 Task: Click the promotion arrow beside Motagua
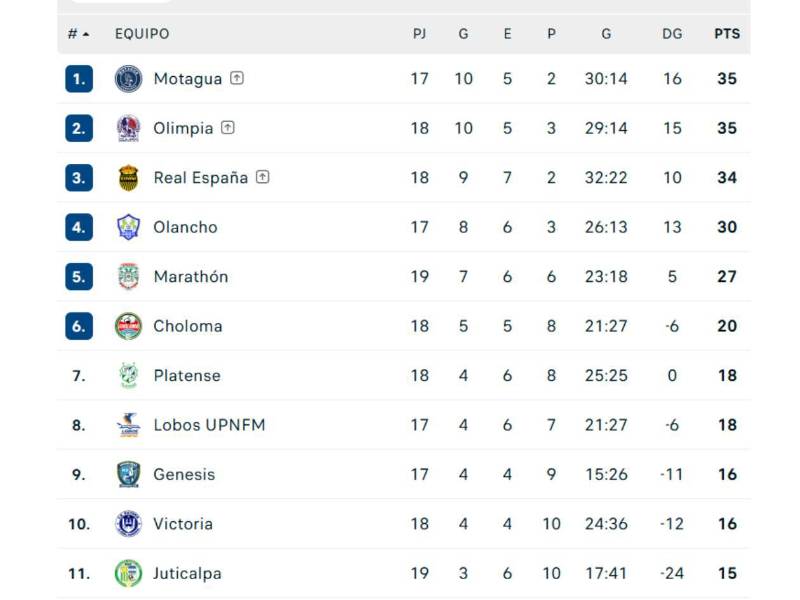(x=235, y=78)
